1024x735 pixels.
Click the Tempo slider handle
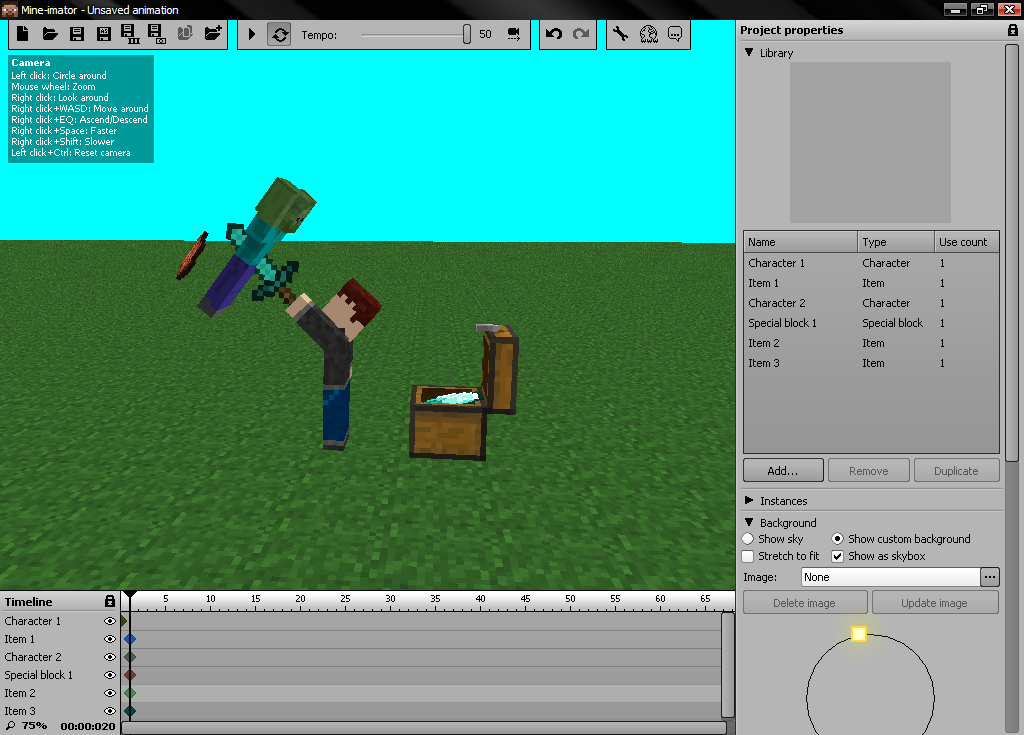467,34
